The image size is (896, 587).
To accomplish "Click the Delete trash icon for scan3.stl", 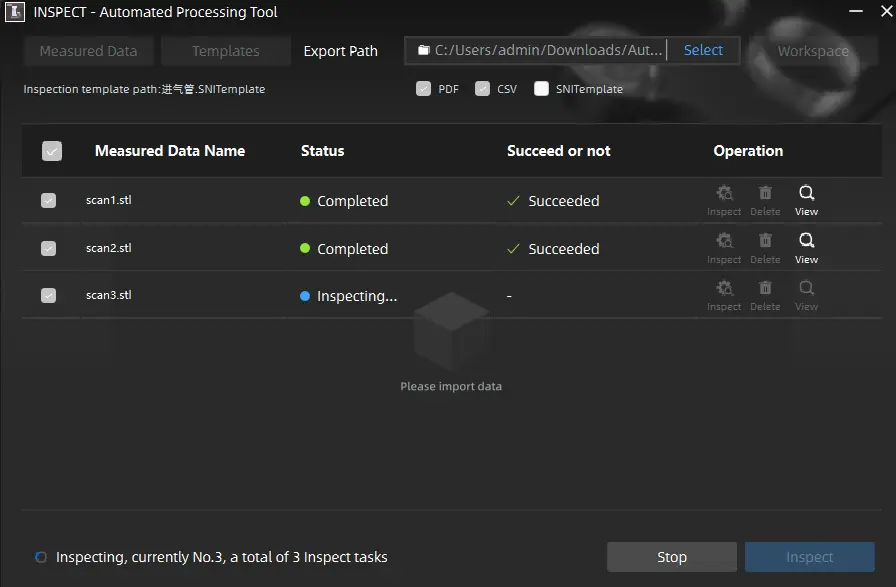I will coord(765,289).
